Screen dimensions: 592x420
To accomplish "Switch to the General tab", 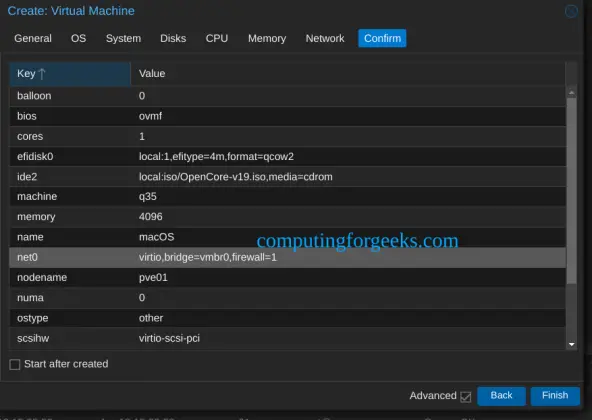I will point(33,39).
